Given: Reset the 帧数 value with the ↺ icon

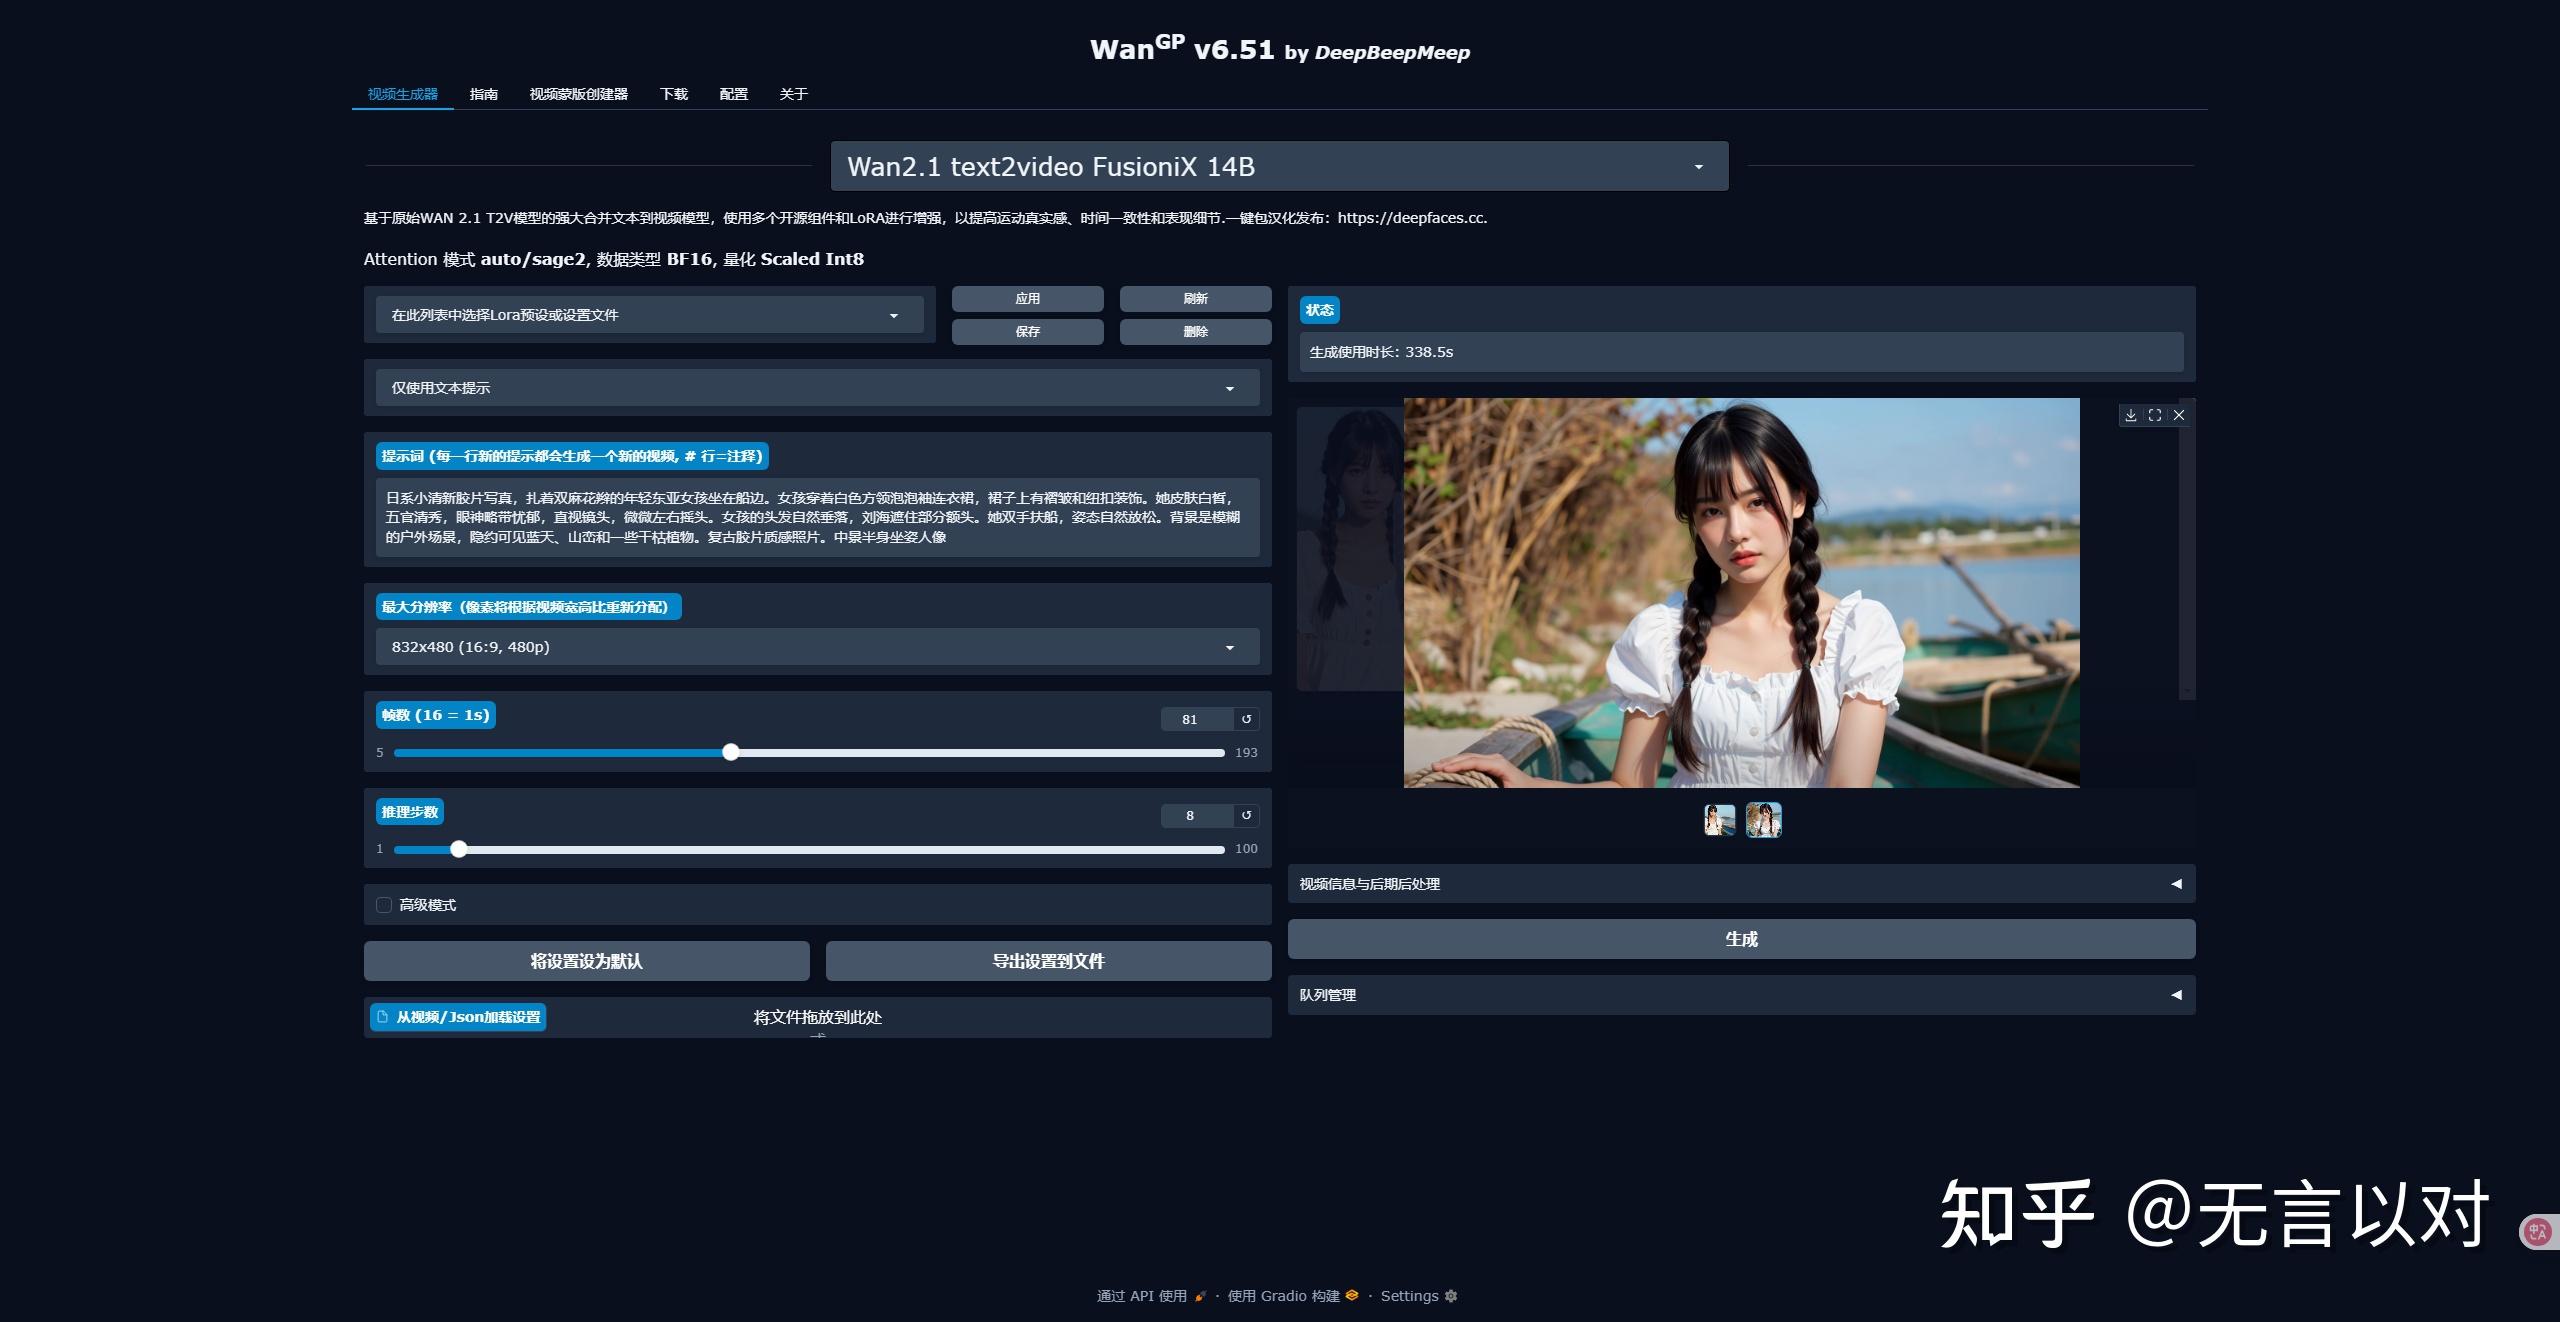Looking at the screenshot, I should [1247, 718].
